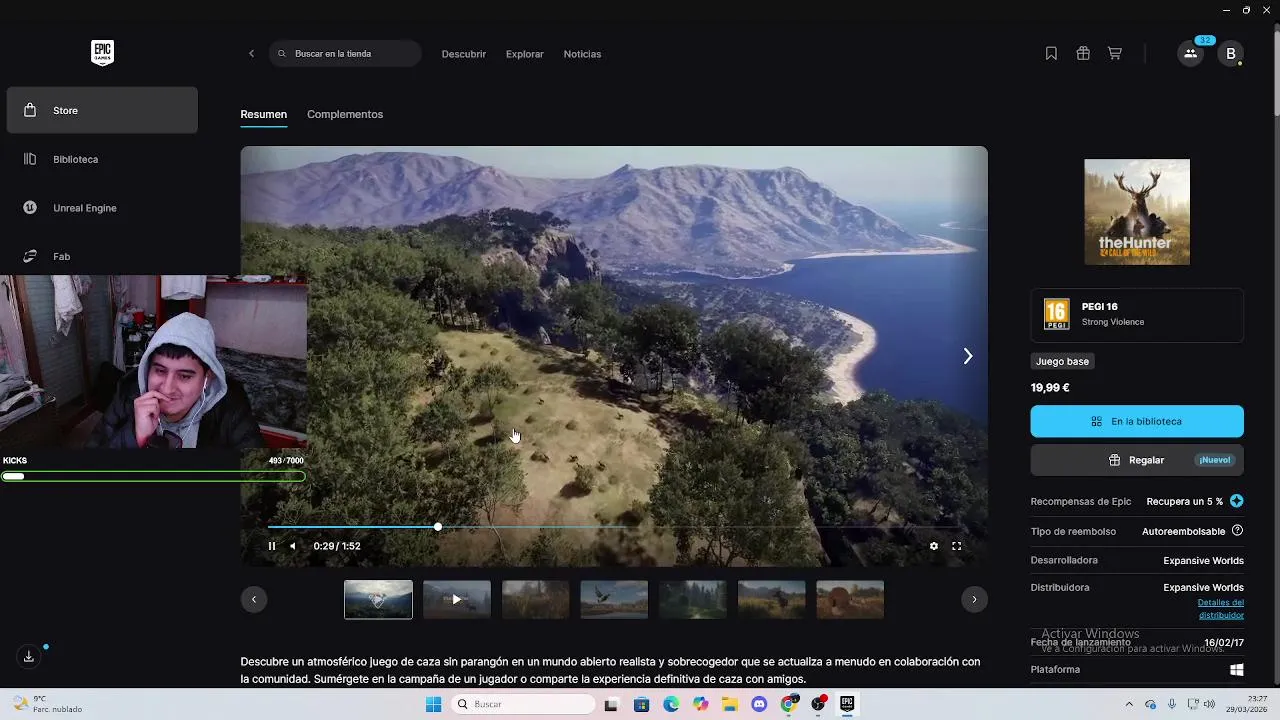Image resolution: width=1280 pixels, height=720 pixels.
Task: Click the PEGI 16 rating badge
Action: (x=1057, y=314)
